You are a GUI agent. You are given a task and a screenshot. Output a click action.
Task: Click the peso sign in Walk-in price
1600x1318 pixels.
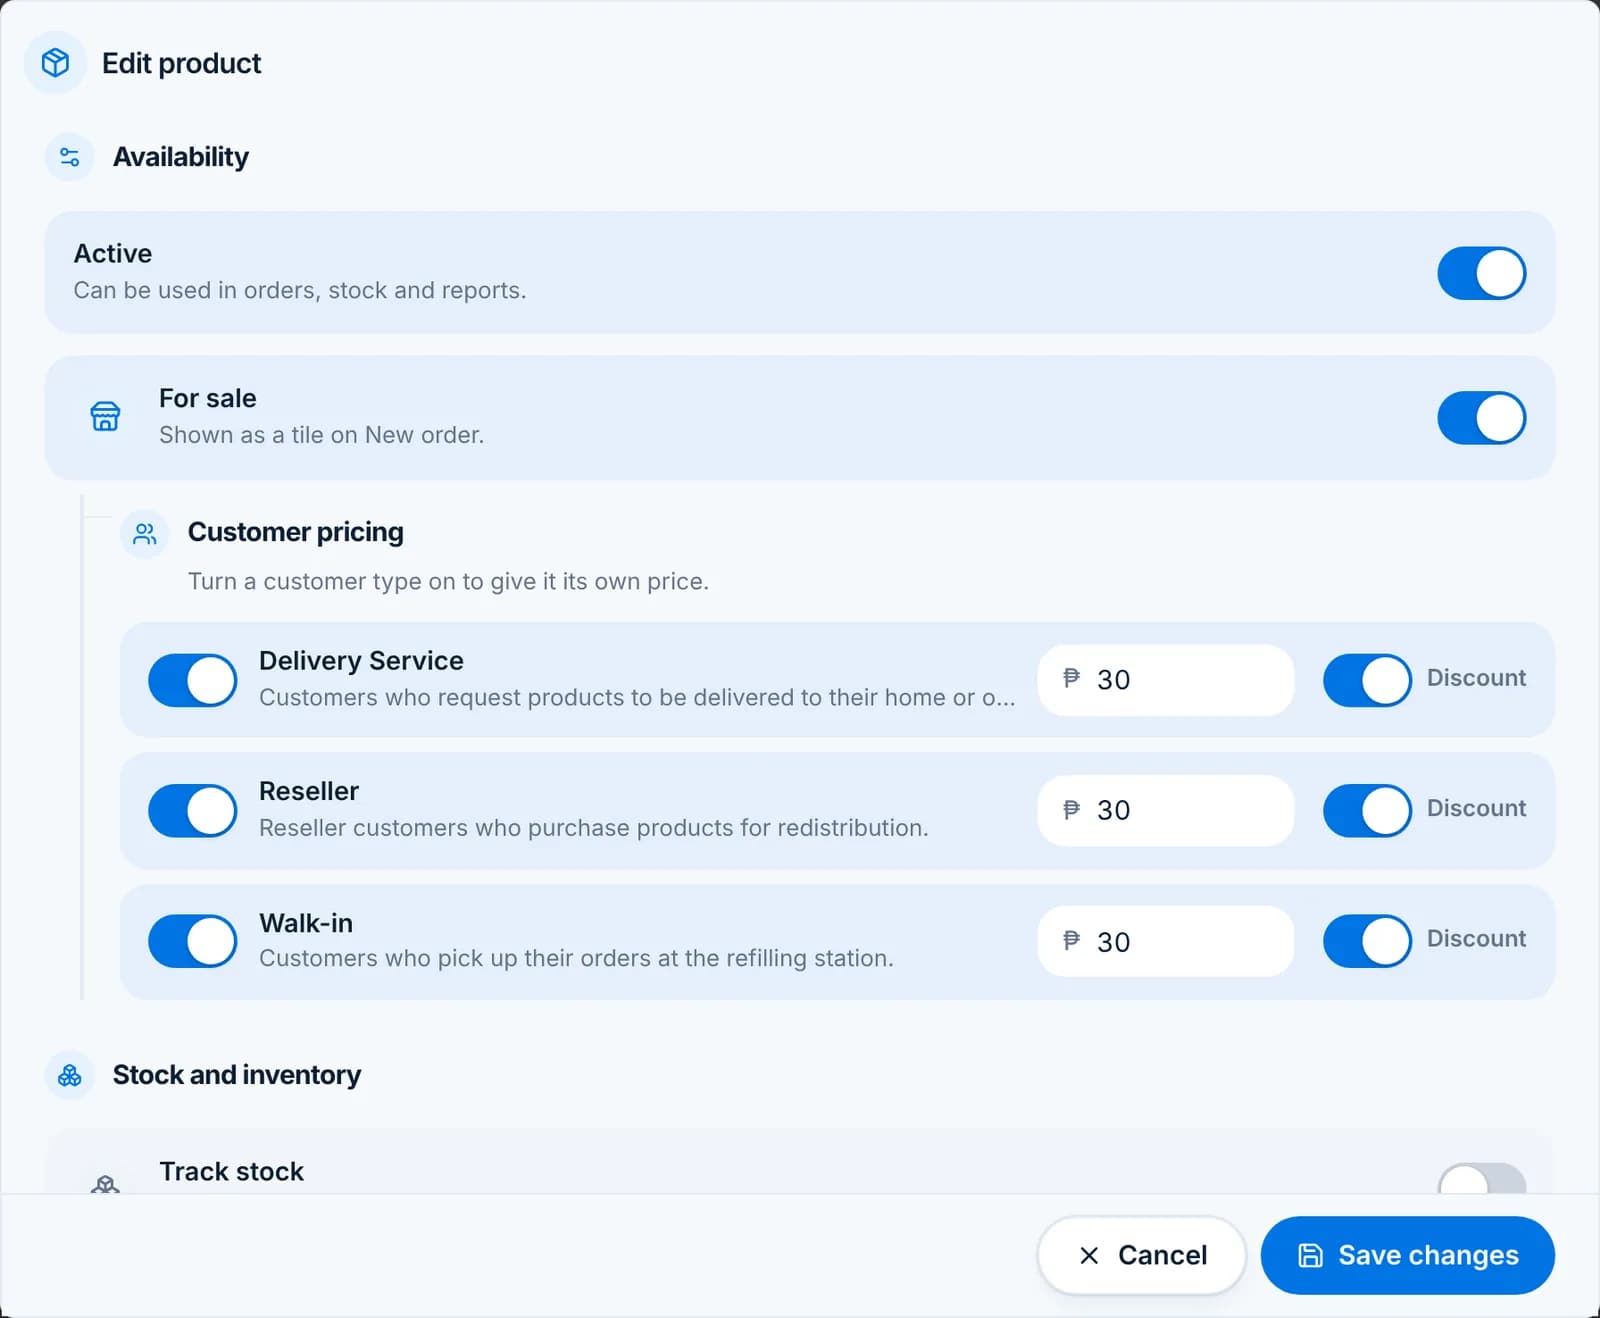pyautogui.click(x=1071, y=940)
